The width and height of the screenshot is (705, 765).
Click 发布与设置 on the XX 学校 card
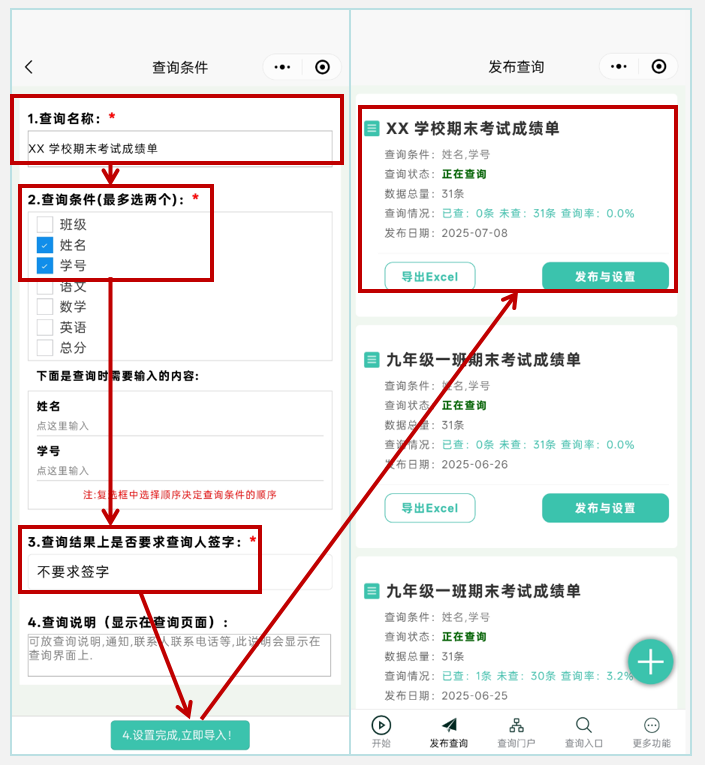(x=605, y=277)
